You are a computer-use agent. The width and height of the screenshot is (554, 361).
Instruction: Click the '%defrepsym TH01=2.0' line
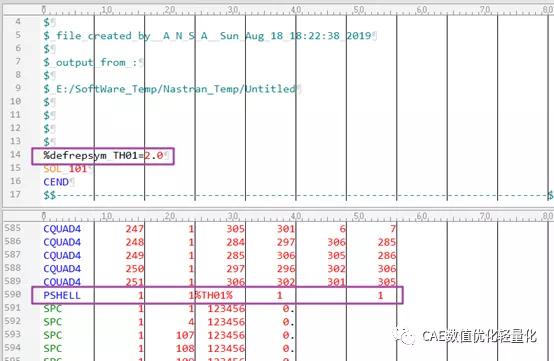[103, 156]
